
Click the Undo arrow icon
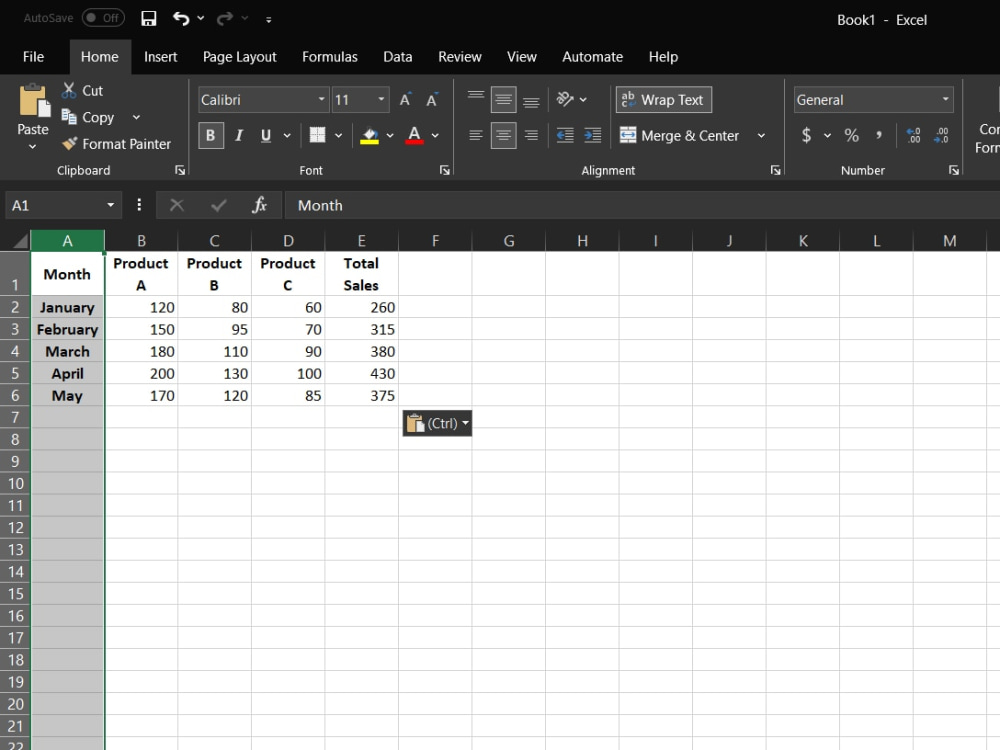point(181,18)
